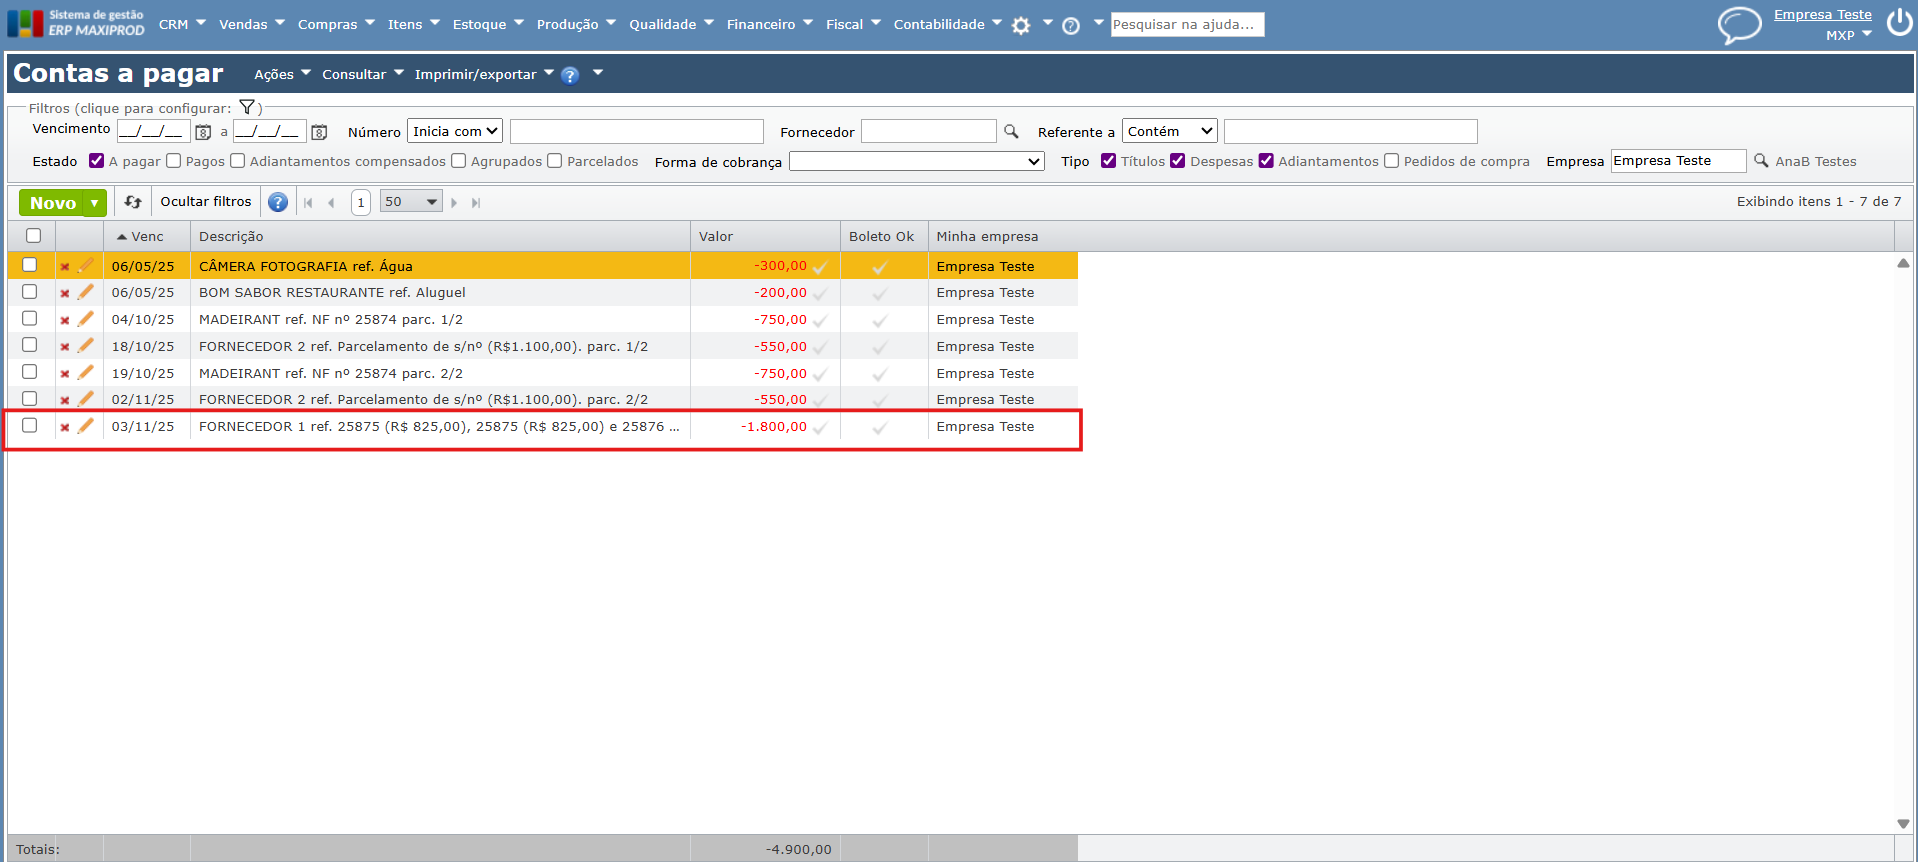
Task: Open the help question mark in top navigation
Action: pos(1071,26)
